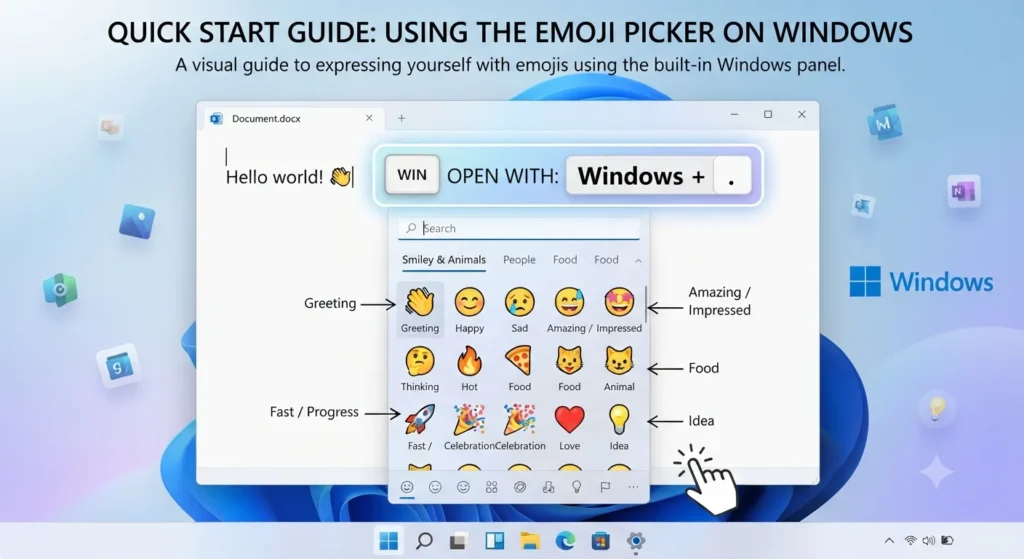Minimize the document window
1024x559 pixels.
click(734, 114)
